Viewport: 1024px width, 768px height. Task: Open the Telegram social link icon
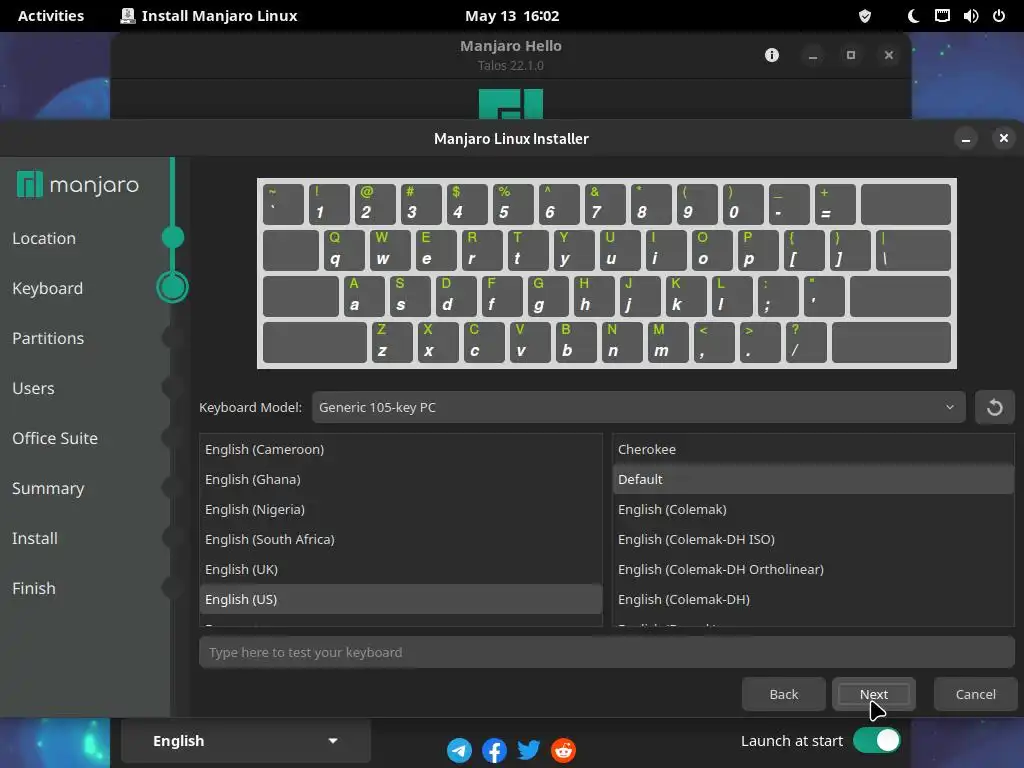point(460,750)
